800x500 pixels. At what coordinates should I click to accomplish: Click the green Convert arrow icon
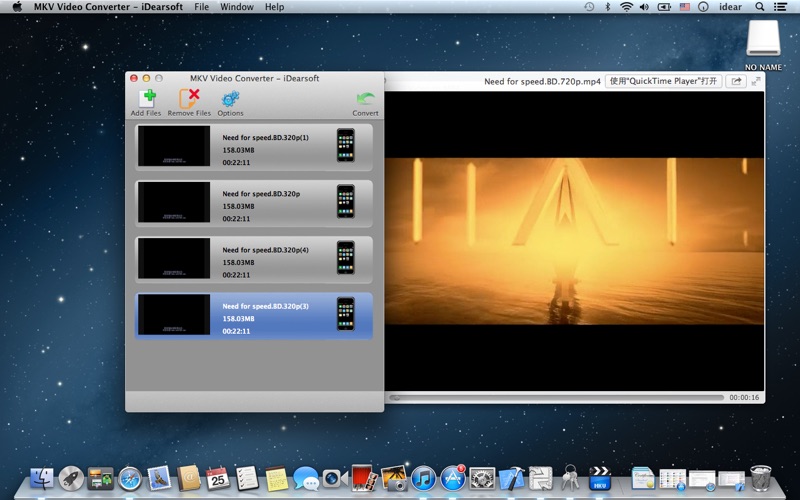(365, 99)
